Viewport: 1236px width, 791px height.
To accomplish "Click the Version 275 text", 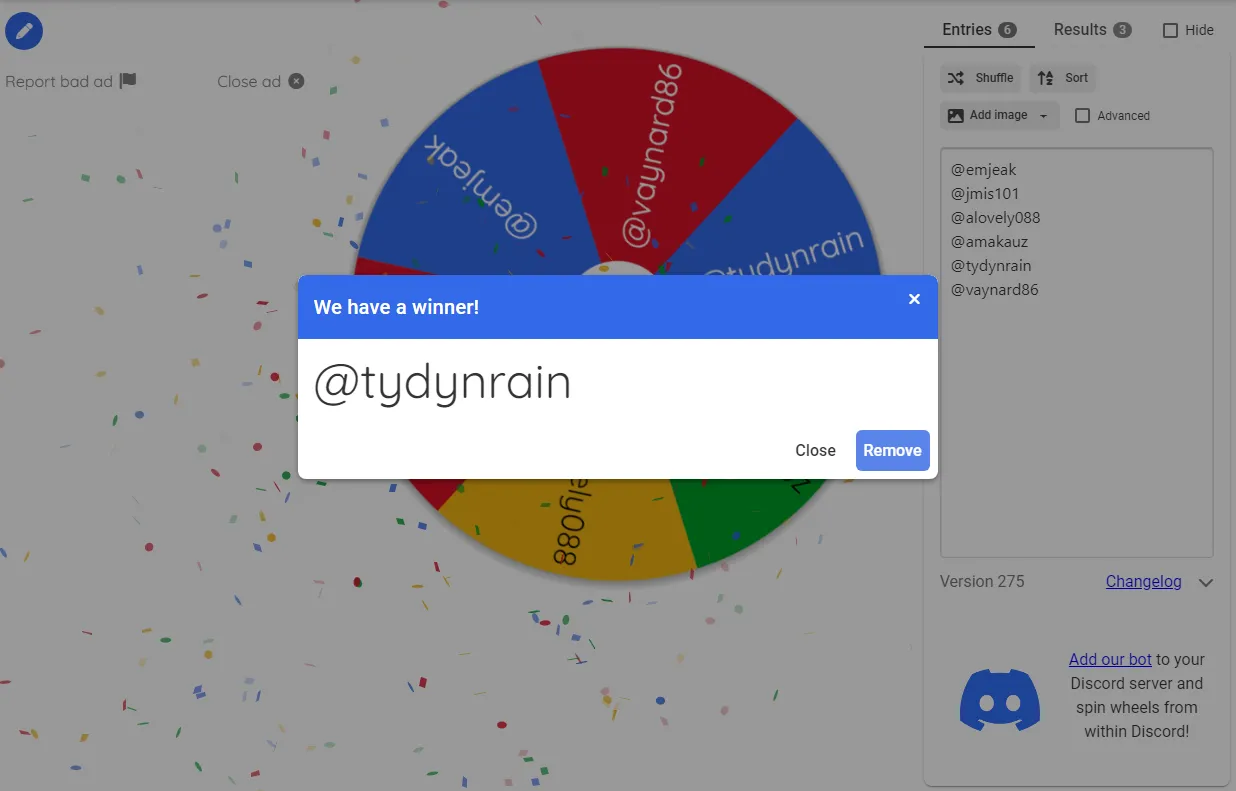I will coord(982,582).
